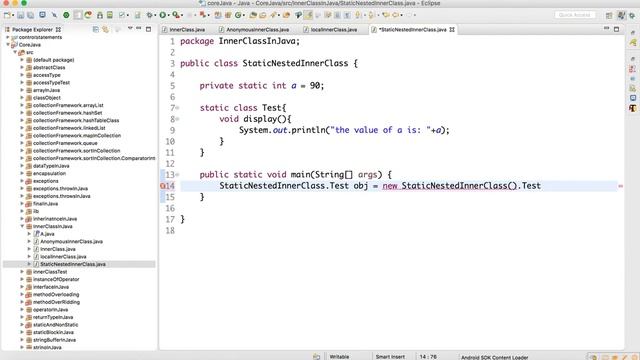This screenshot has width=640, height=360.
Task: Click the Quick Access search field
Action: point(574,15)
